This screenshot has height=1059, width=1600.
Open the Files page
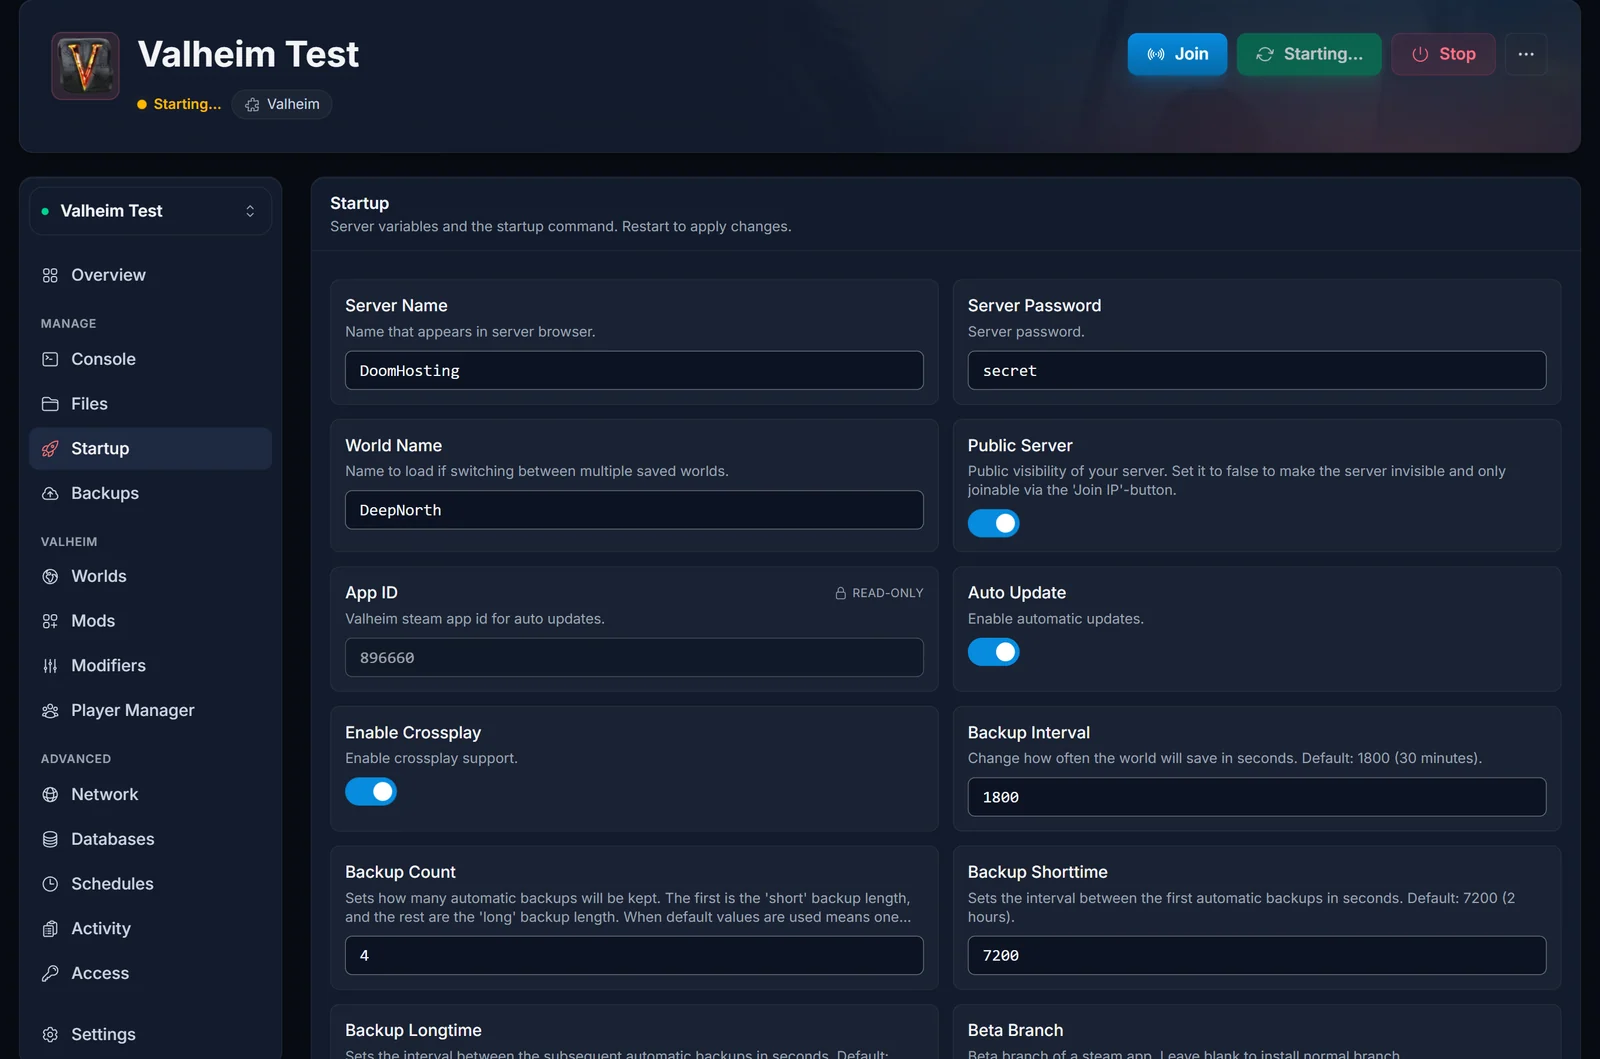coord(150,404)
